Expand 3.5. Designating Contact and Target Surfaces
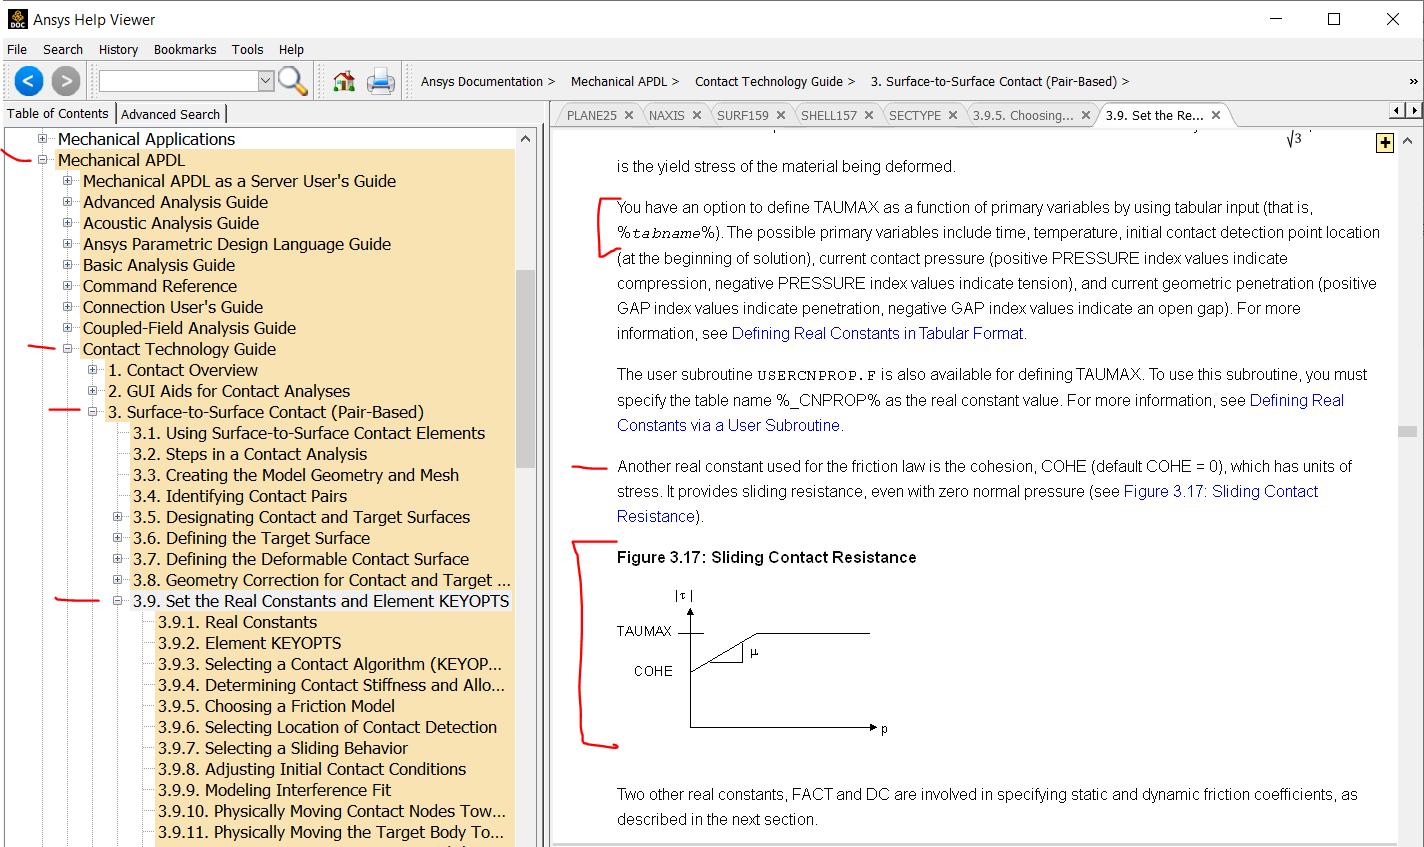 [x=118, y=517]
